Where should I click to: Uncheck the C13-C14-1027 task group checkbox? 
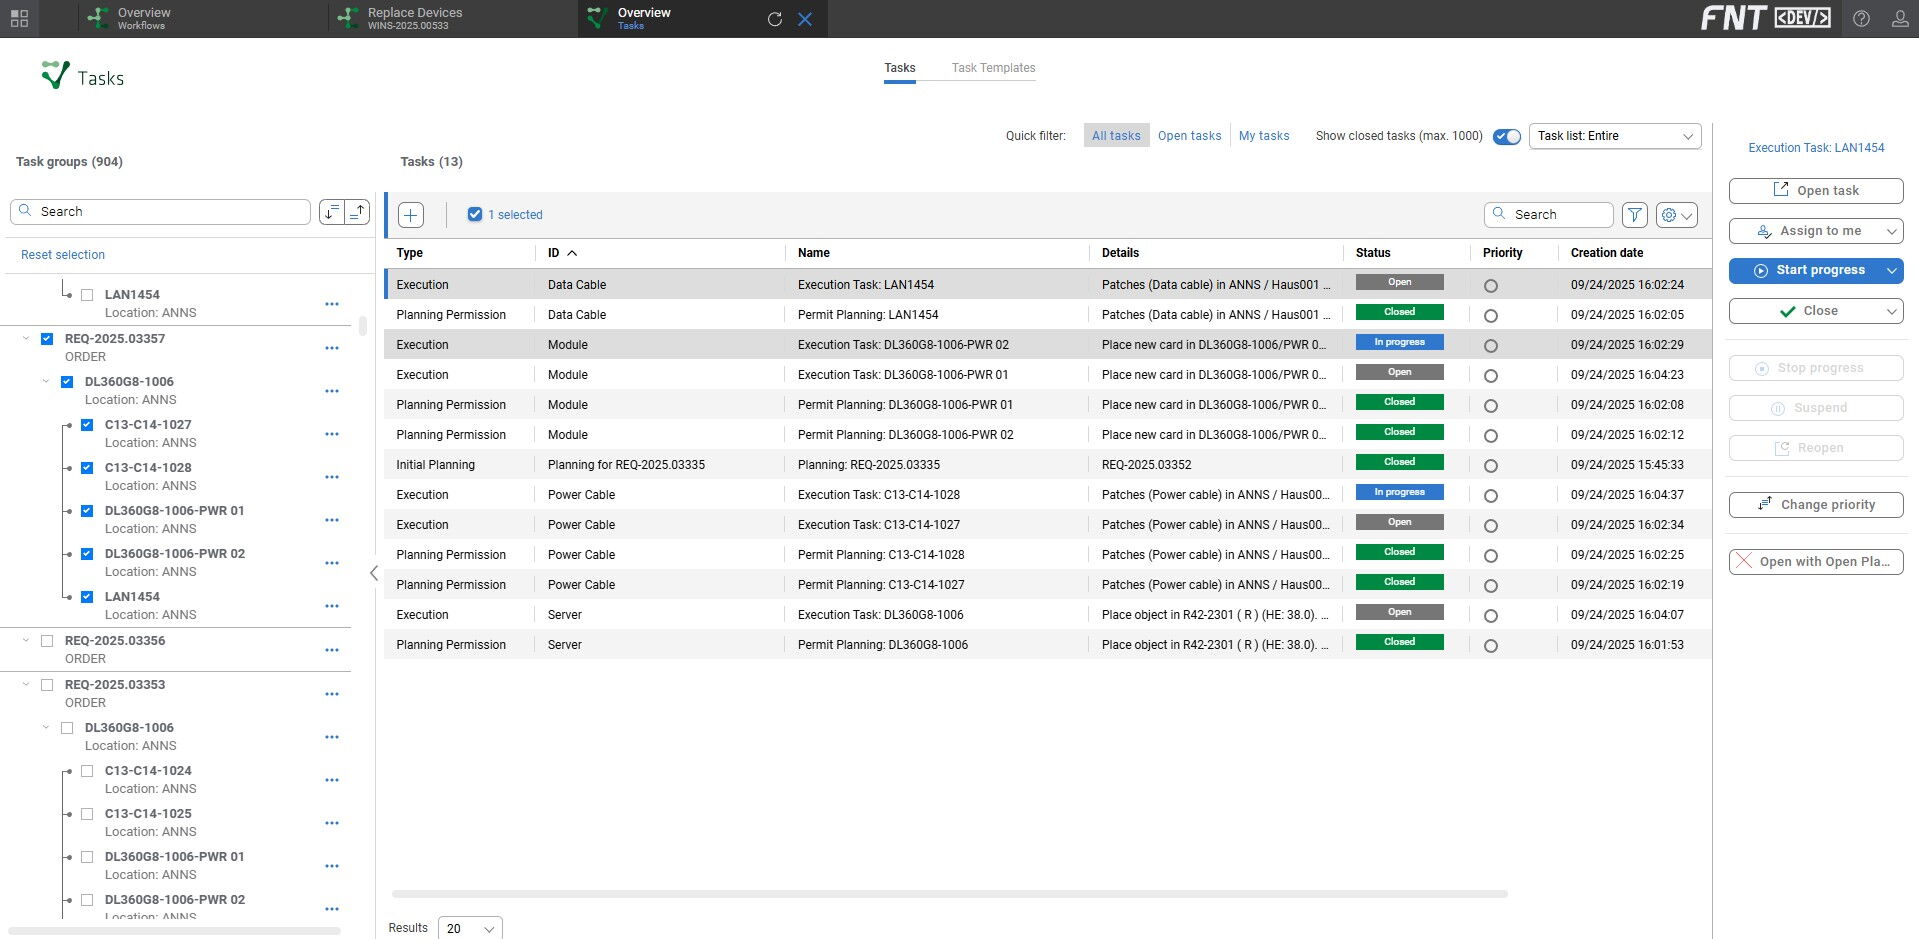tap(87, 425)
